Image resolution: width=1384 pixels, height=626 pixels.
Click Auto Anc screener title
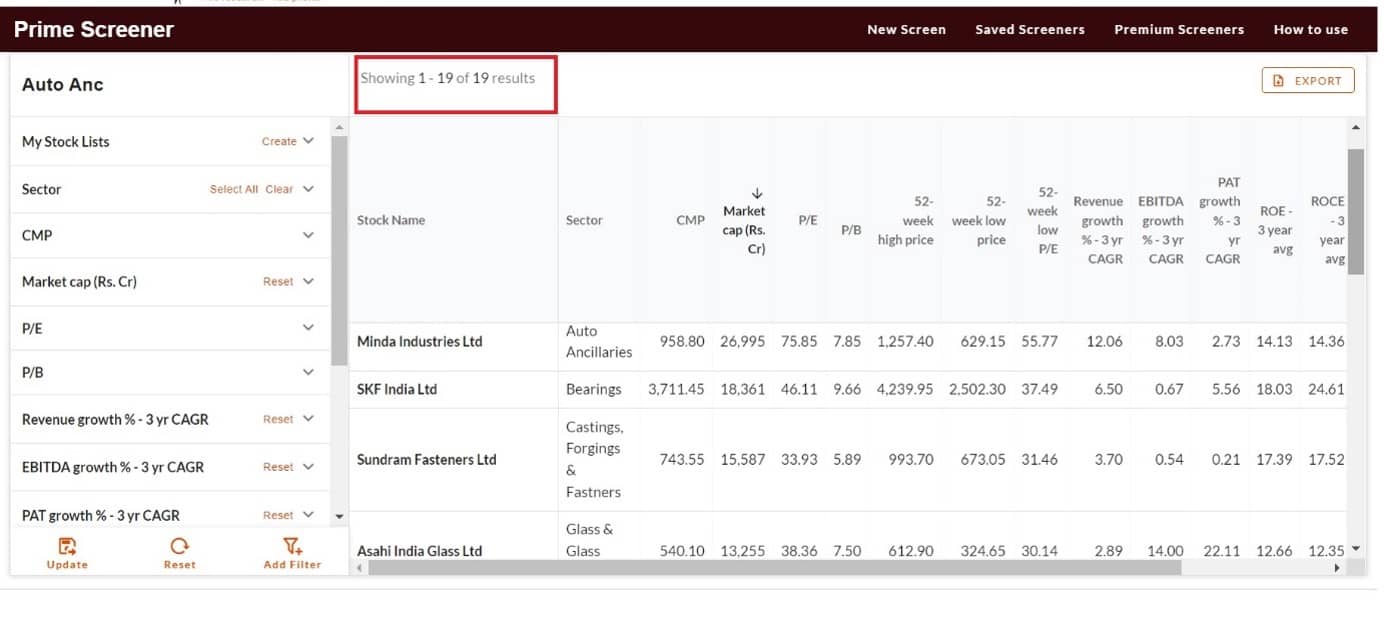pos(62,85)
